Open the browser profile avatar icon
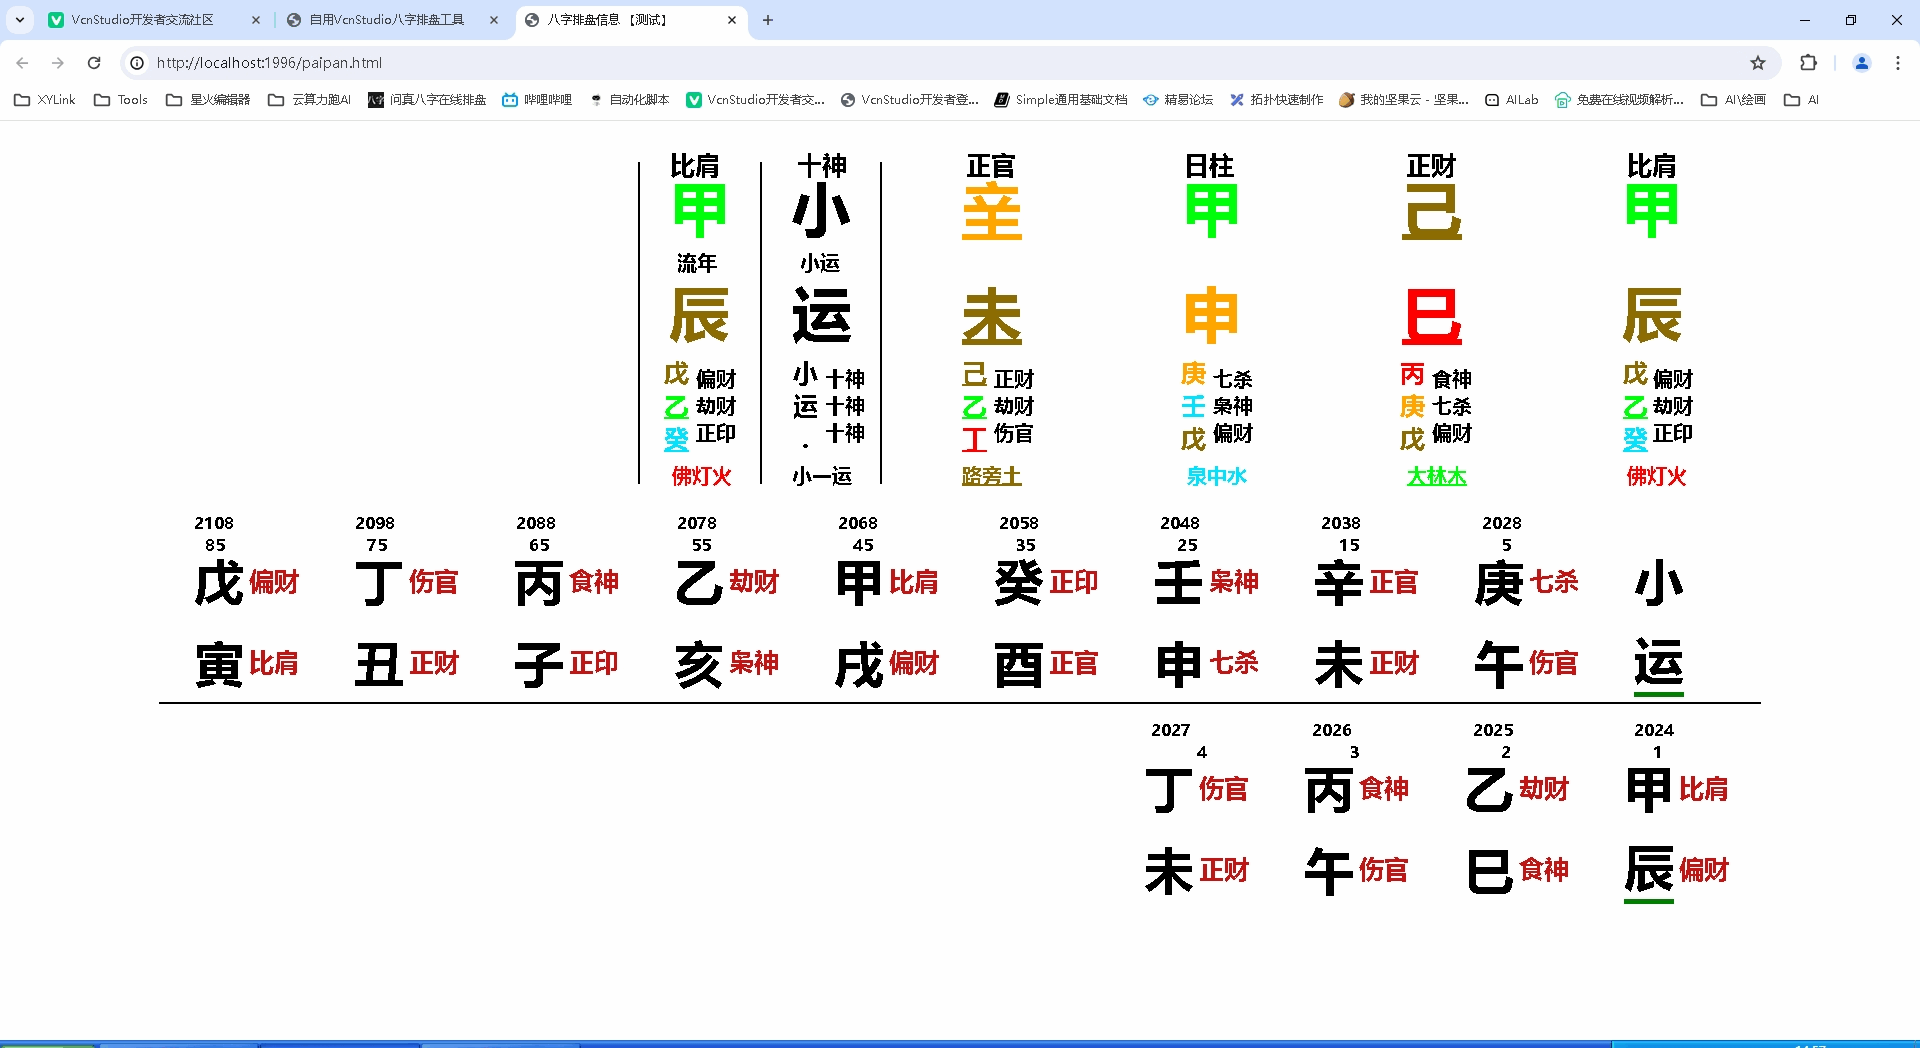The image size is (1920, 1048). coord(1861,63)
